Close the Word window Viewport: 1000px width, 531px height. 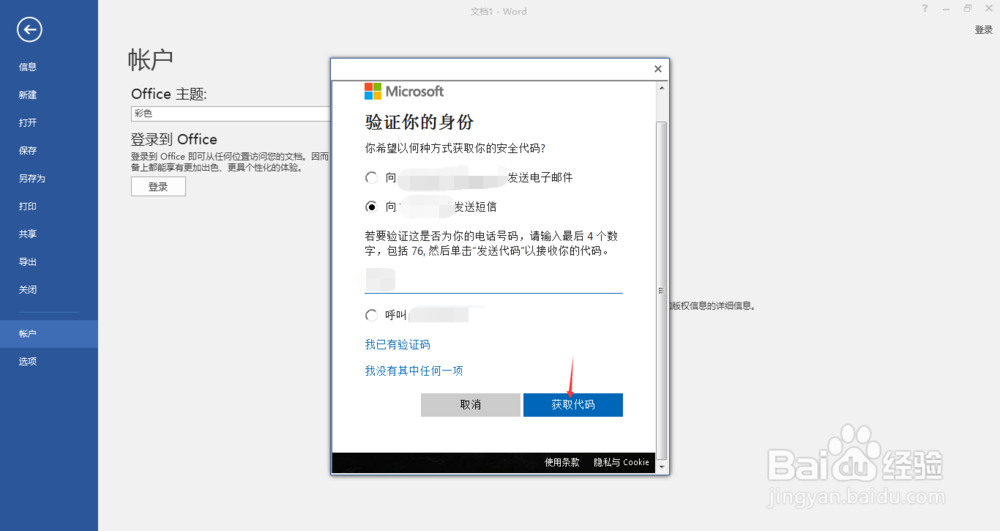click(x=989, y=8)
